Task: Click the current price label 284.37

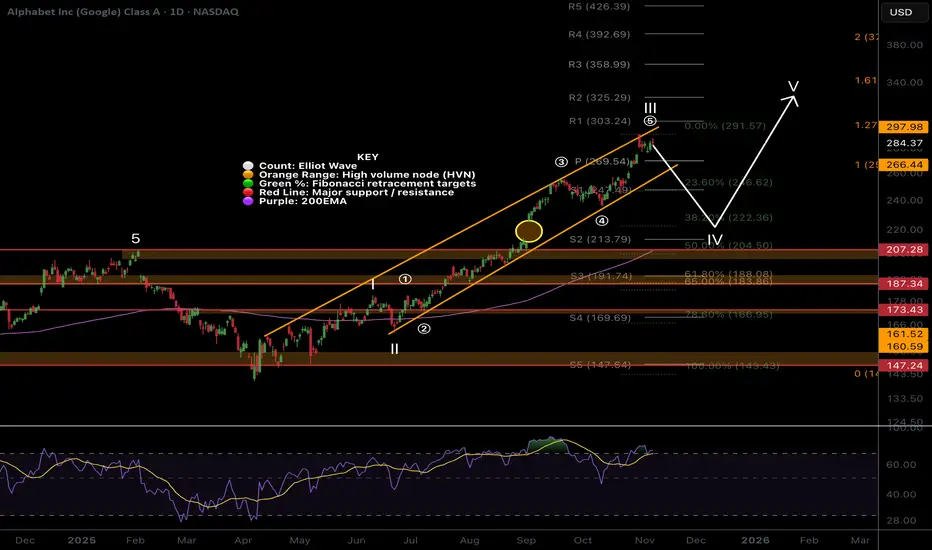Action: click(904, 143)
